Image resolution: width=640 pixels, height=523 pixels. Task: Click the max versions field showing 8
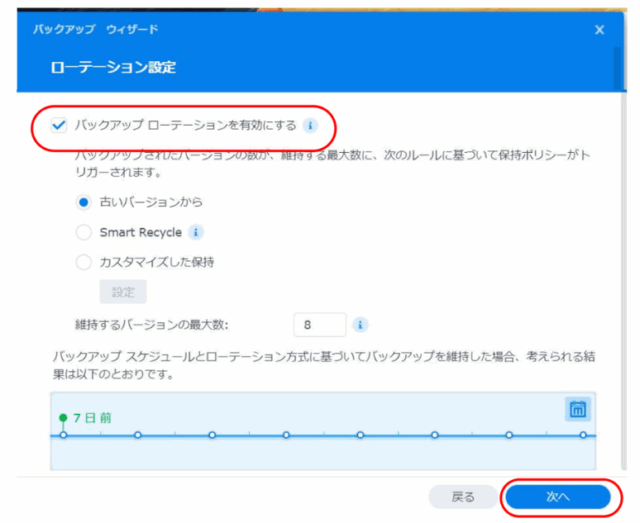coord(319,325)
